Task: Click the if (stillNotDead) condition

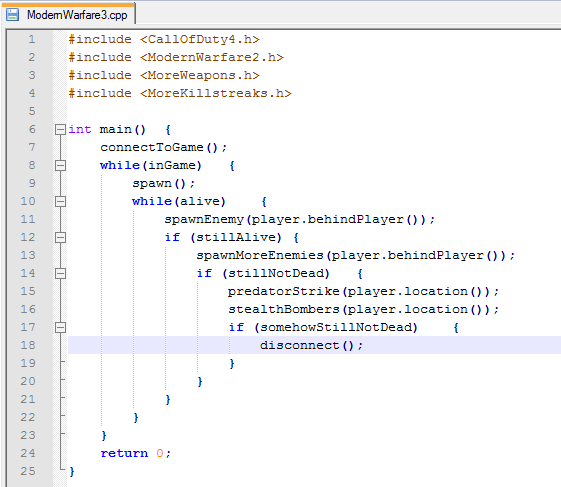Action: pyautogui.click(x=263, y=273)
